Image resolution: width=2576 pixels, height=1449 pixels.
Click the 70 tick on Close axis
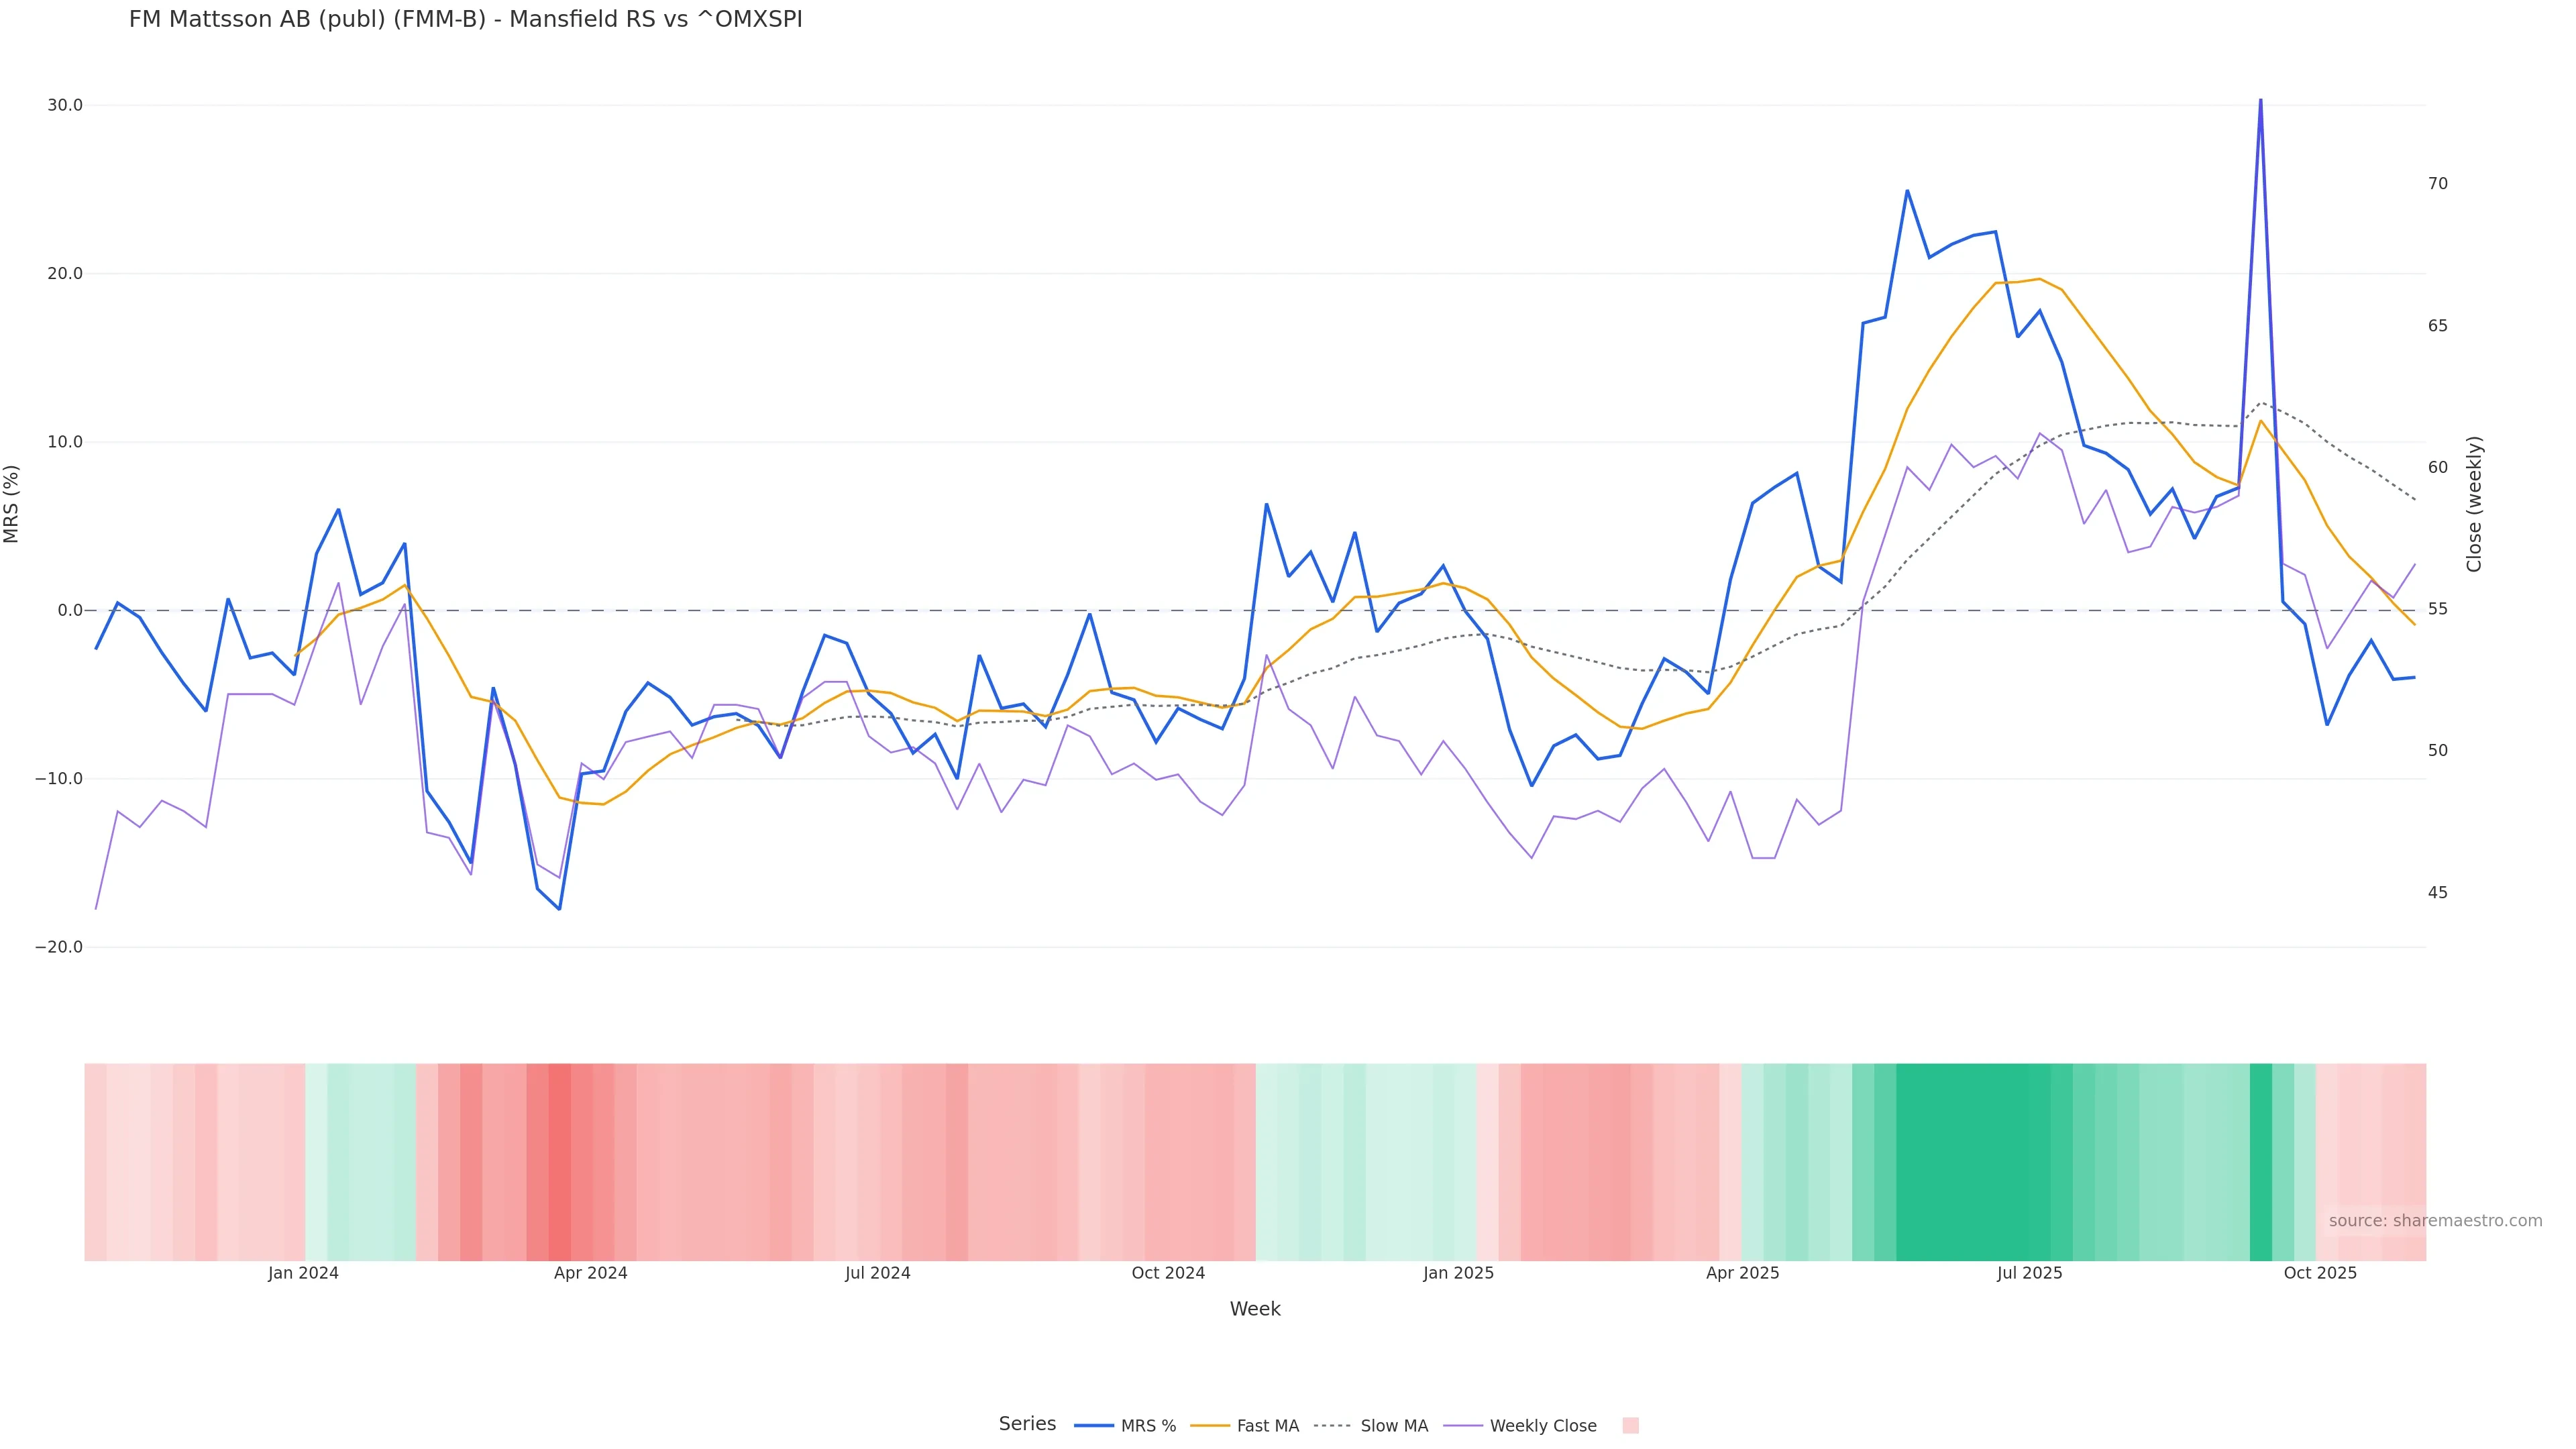(2438, 184)
